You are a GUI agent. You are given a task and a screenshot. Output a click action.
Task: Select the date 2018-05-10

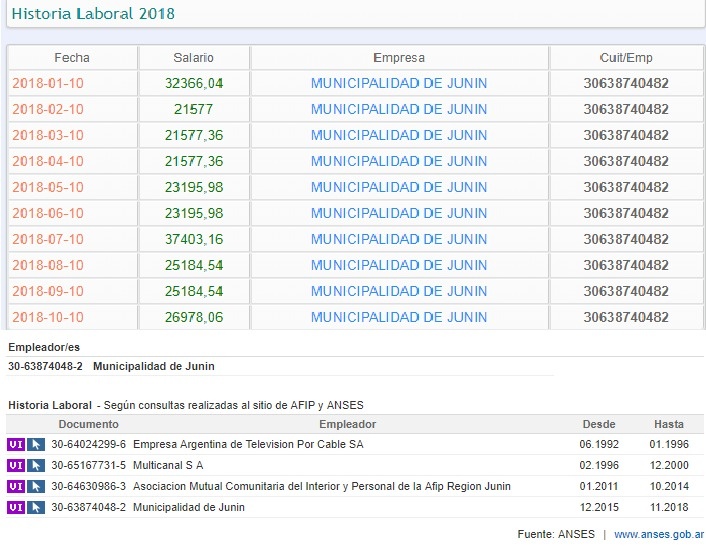pyautogui.click(x=48, y=187)
